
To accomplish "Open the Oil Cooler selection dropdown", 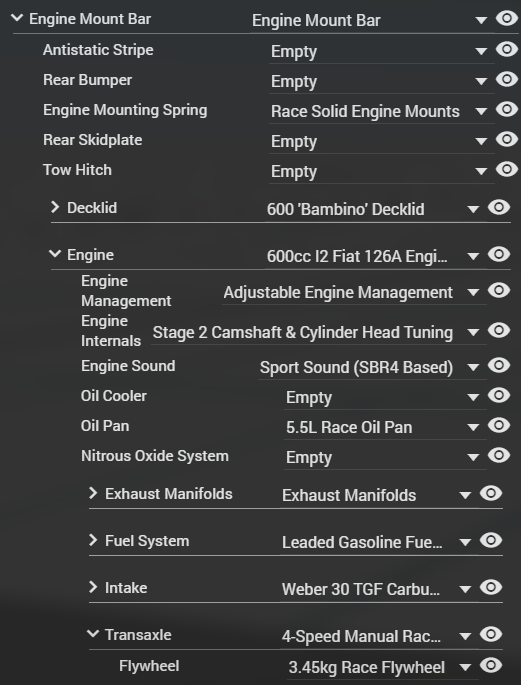I will point(385,398).
